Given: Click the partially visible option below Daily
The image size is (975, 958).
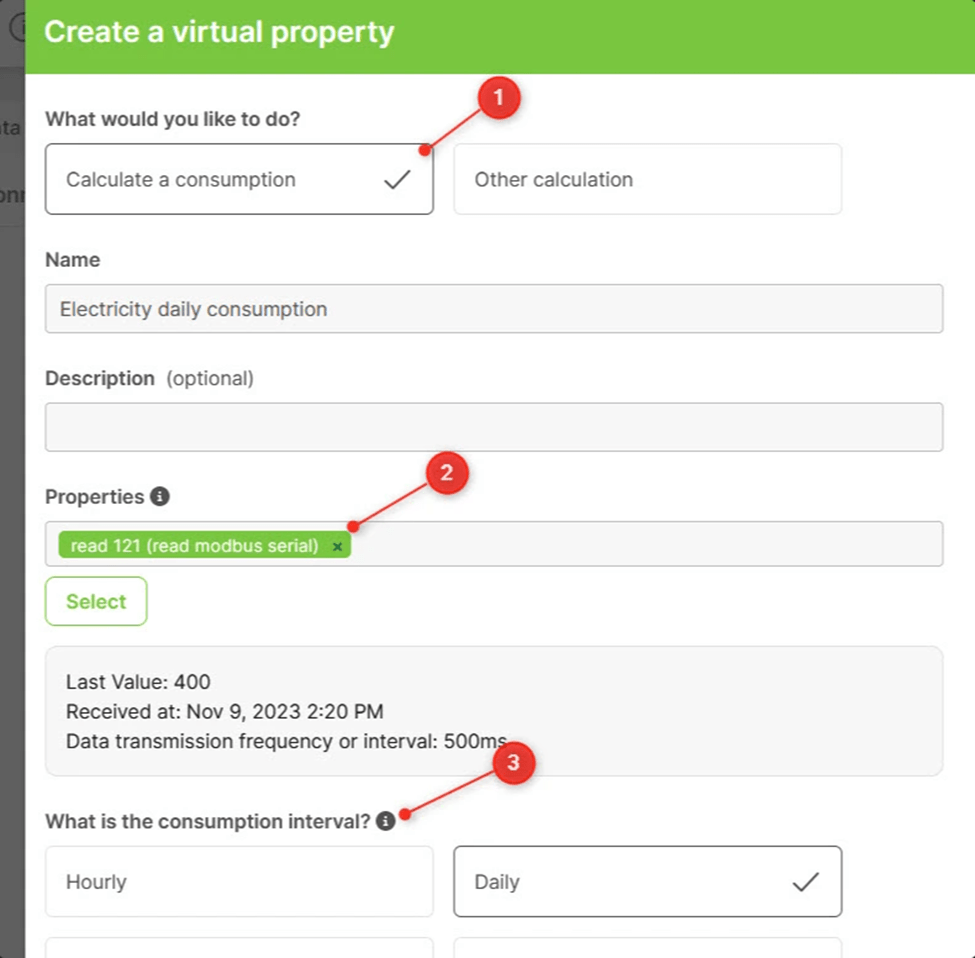Looking at the screenshot, I should 647,948.
